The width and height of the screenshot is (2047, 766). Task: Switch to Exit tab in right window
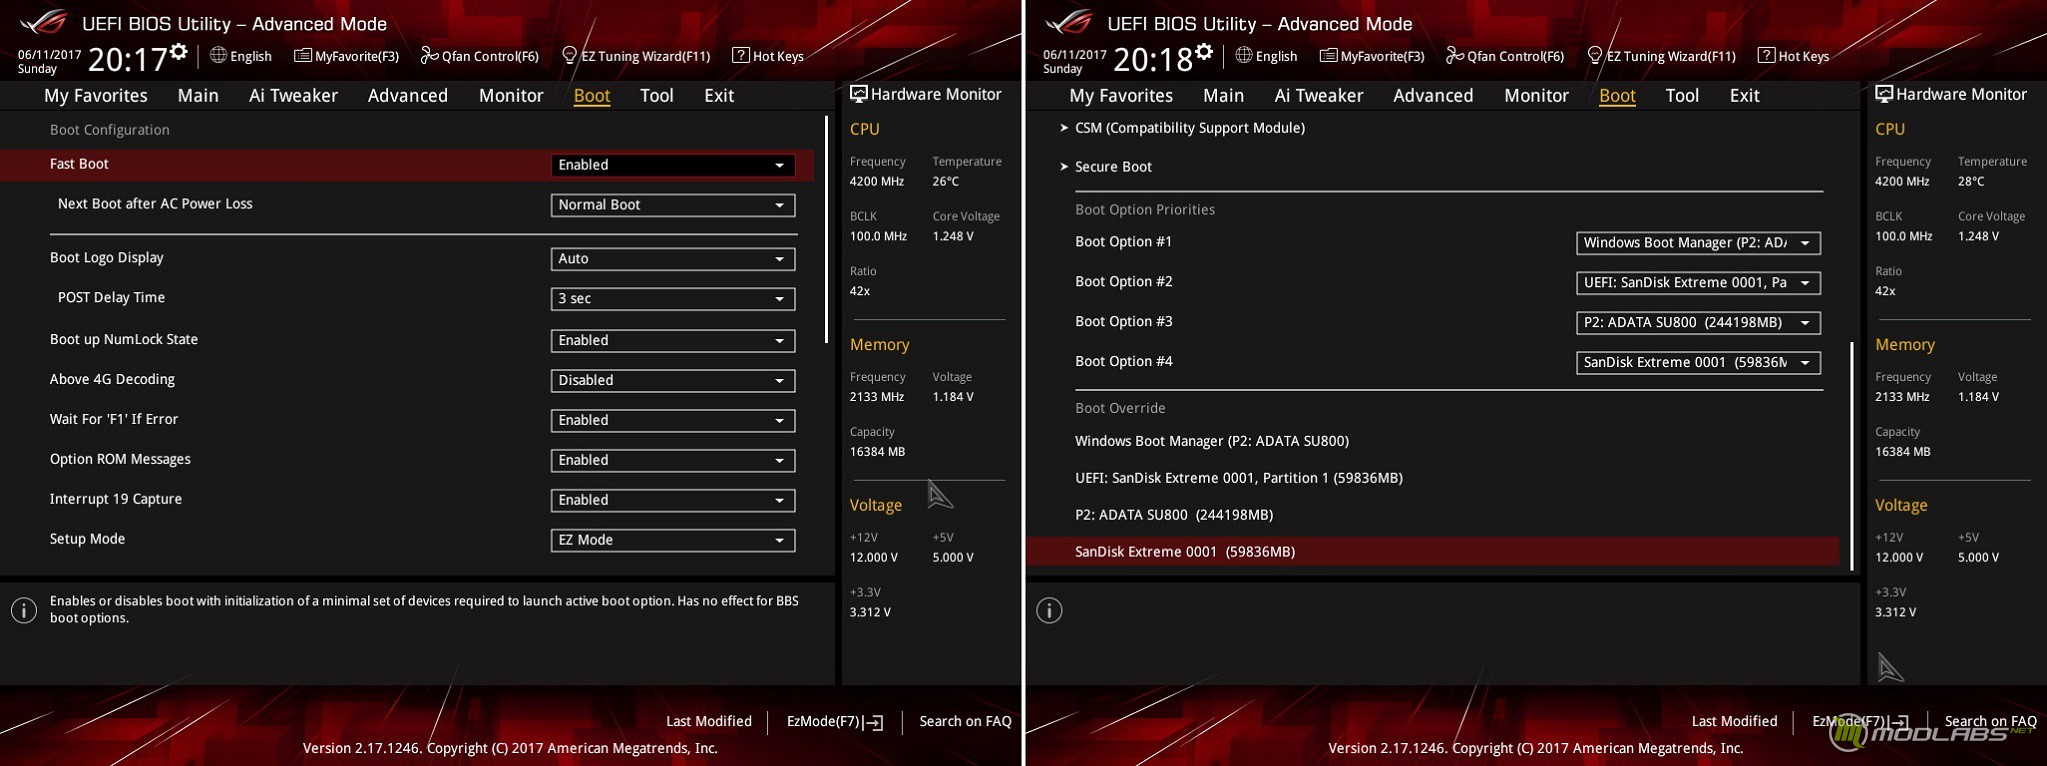coord(1745,96)
